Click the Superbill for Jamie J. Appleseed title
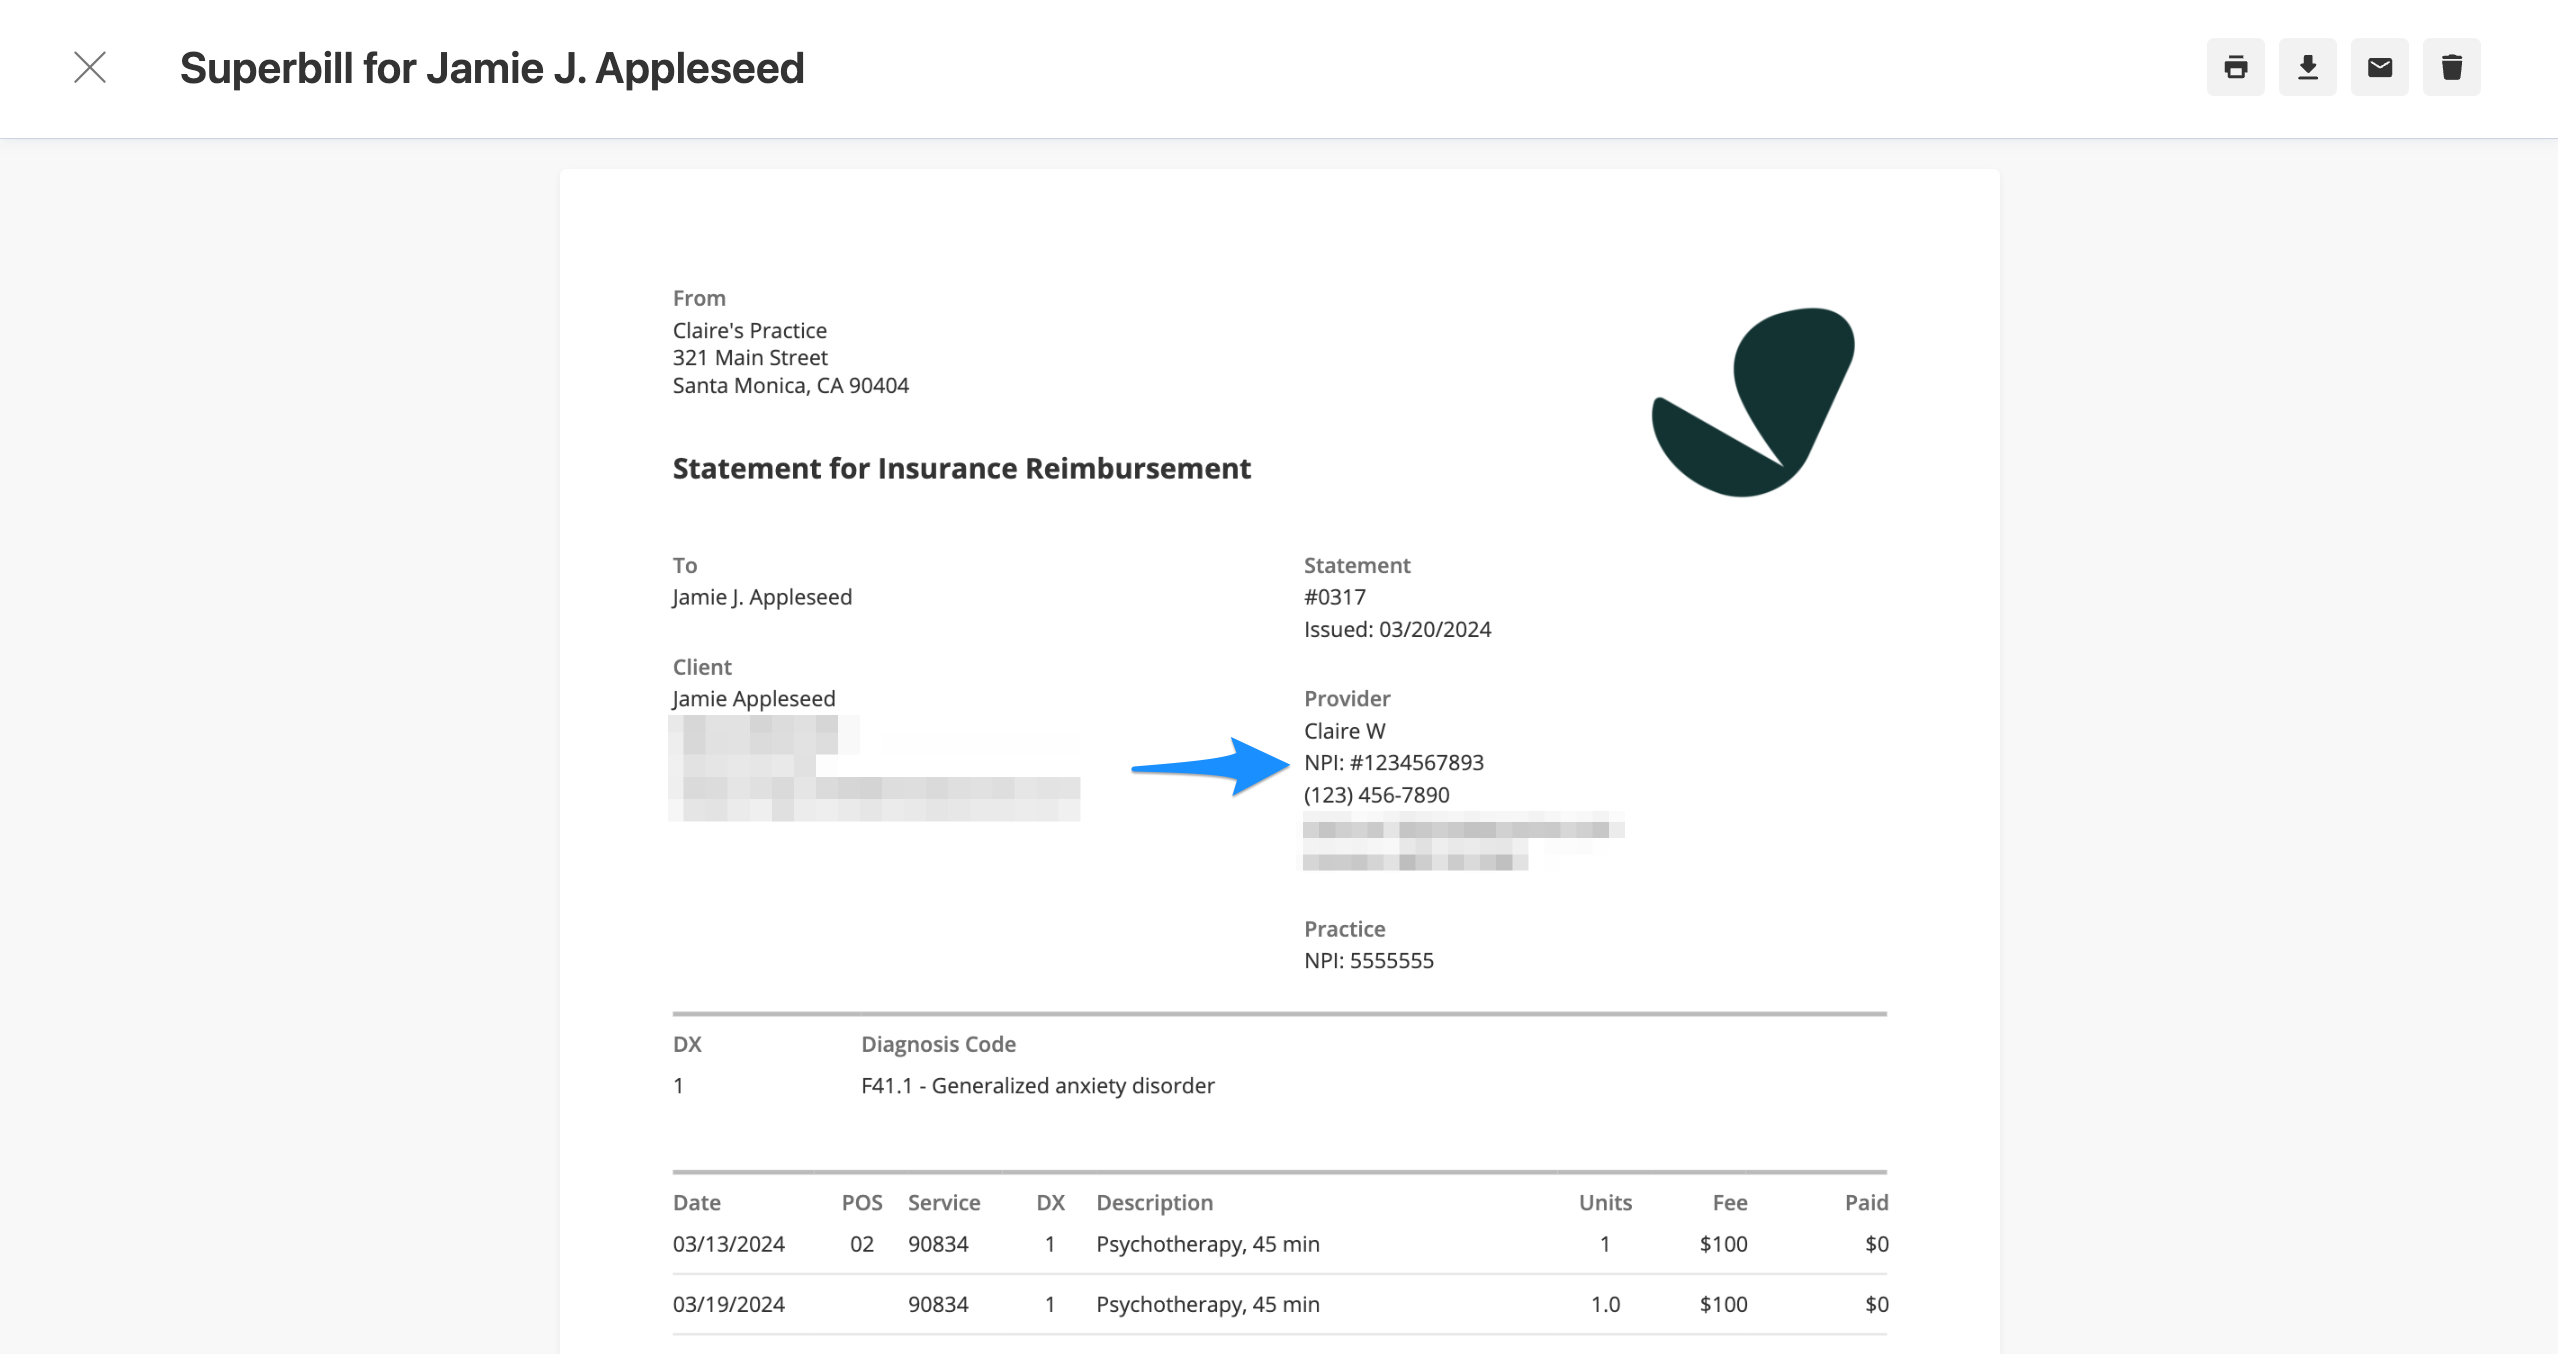2558x1354 pixels. [x=491, y=68]
